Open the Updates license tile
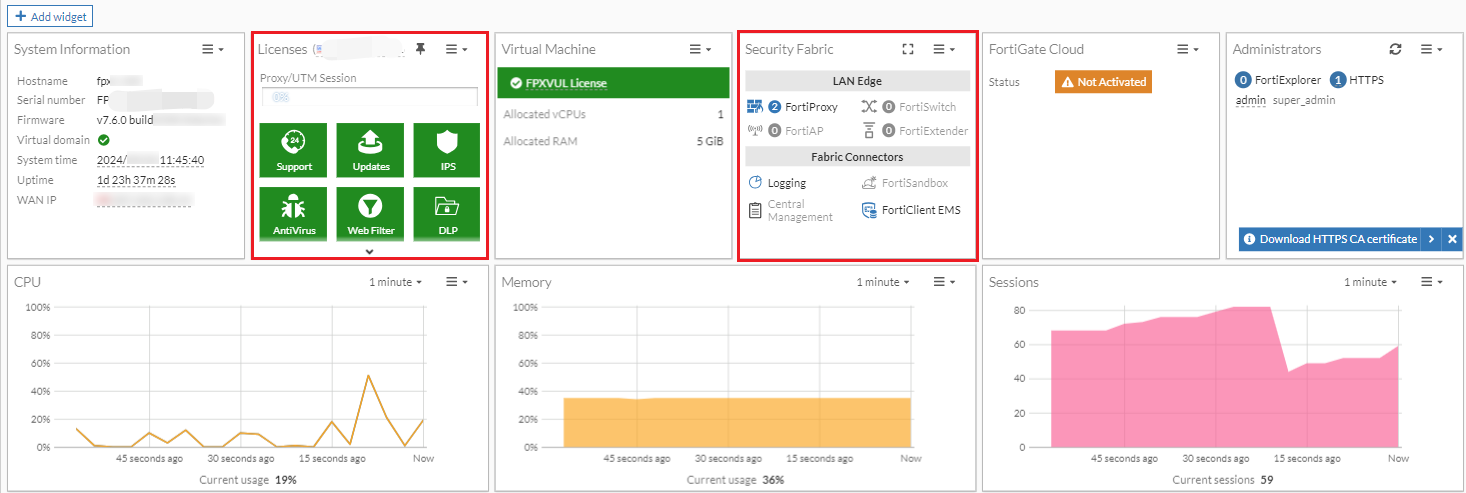Screen dimensions: 1466x493 371,149
